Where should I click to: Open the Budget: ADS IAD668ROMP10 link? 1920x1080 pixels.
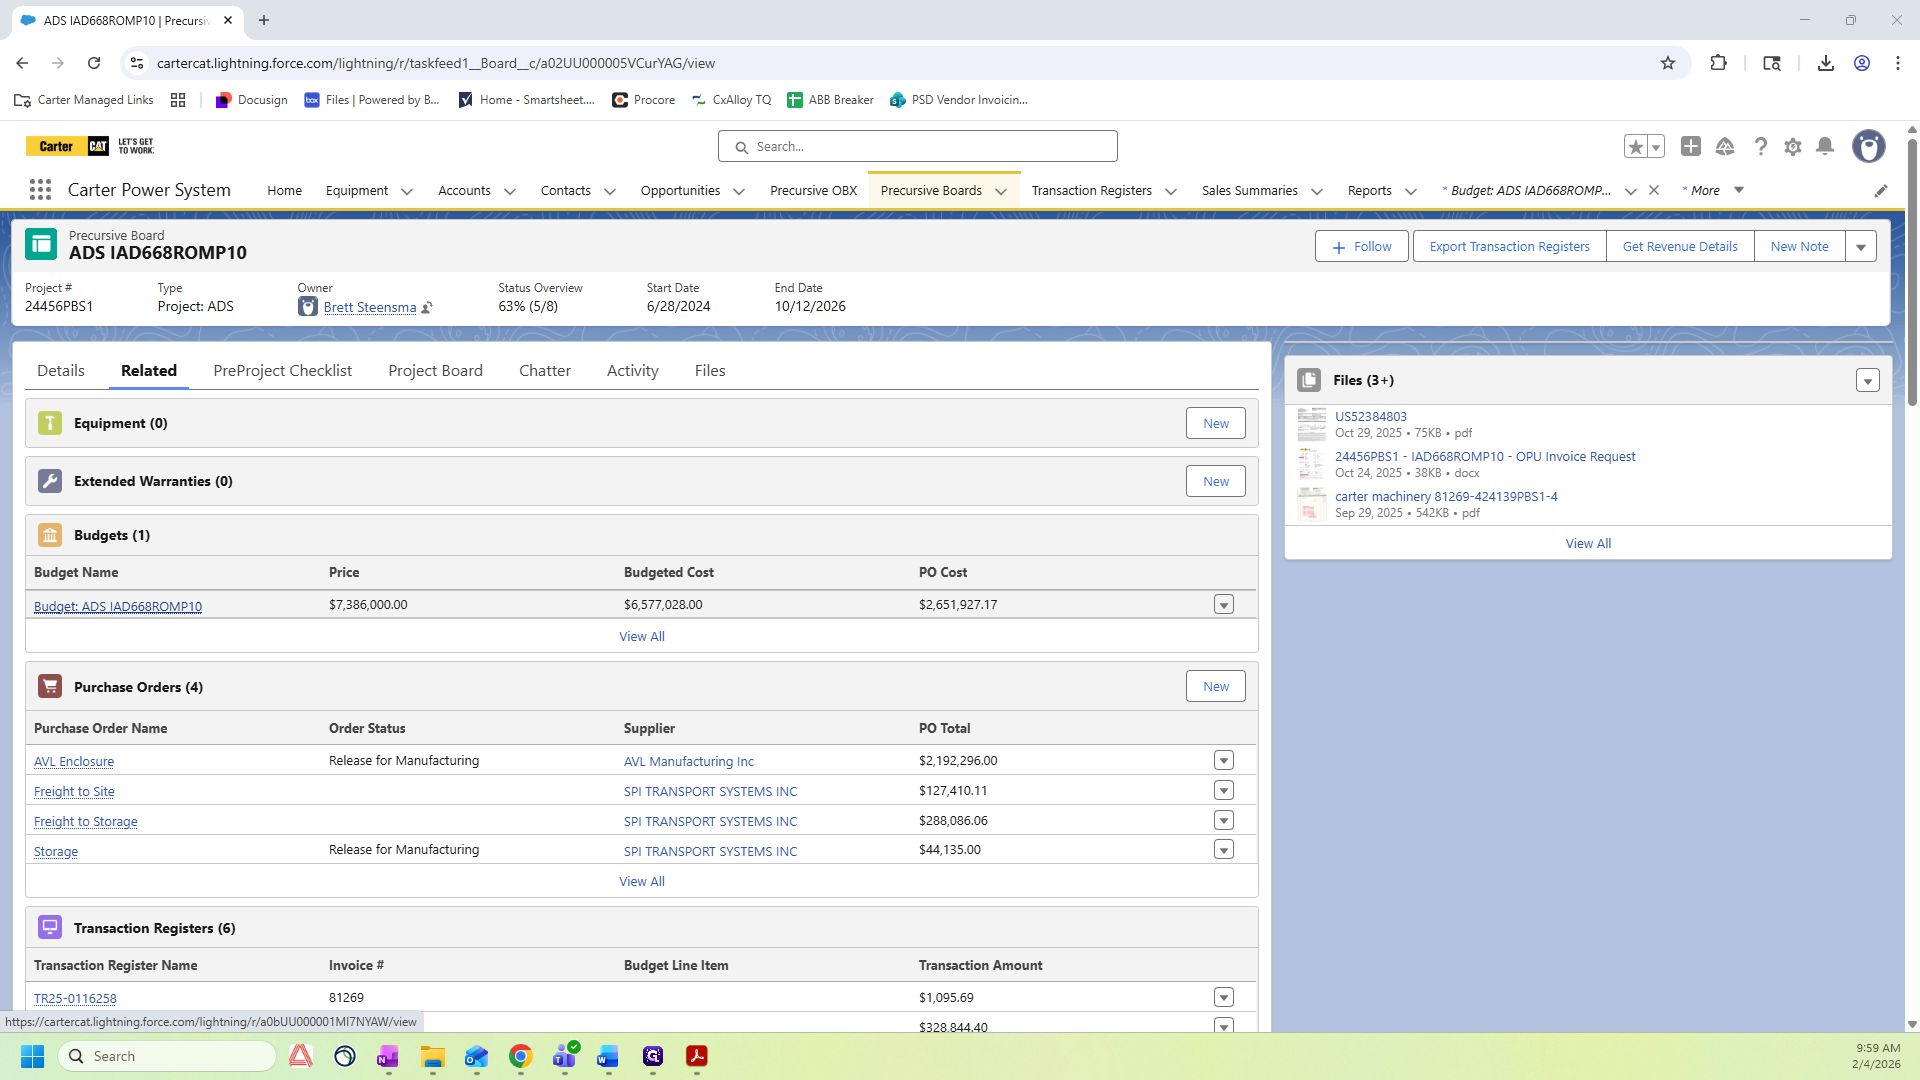118,607
